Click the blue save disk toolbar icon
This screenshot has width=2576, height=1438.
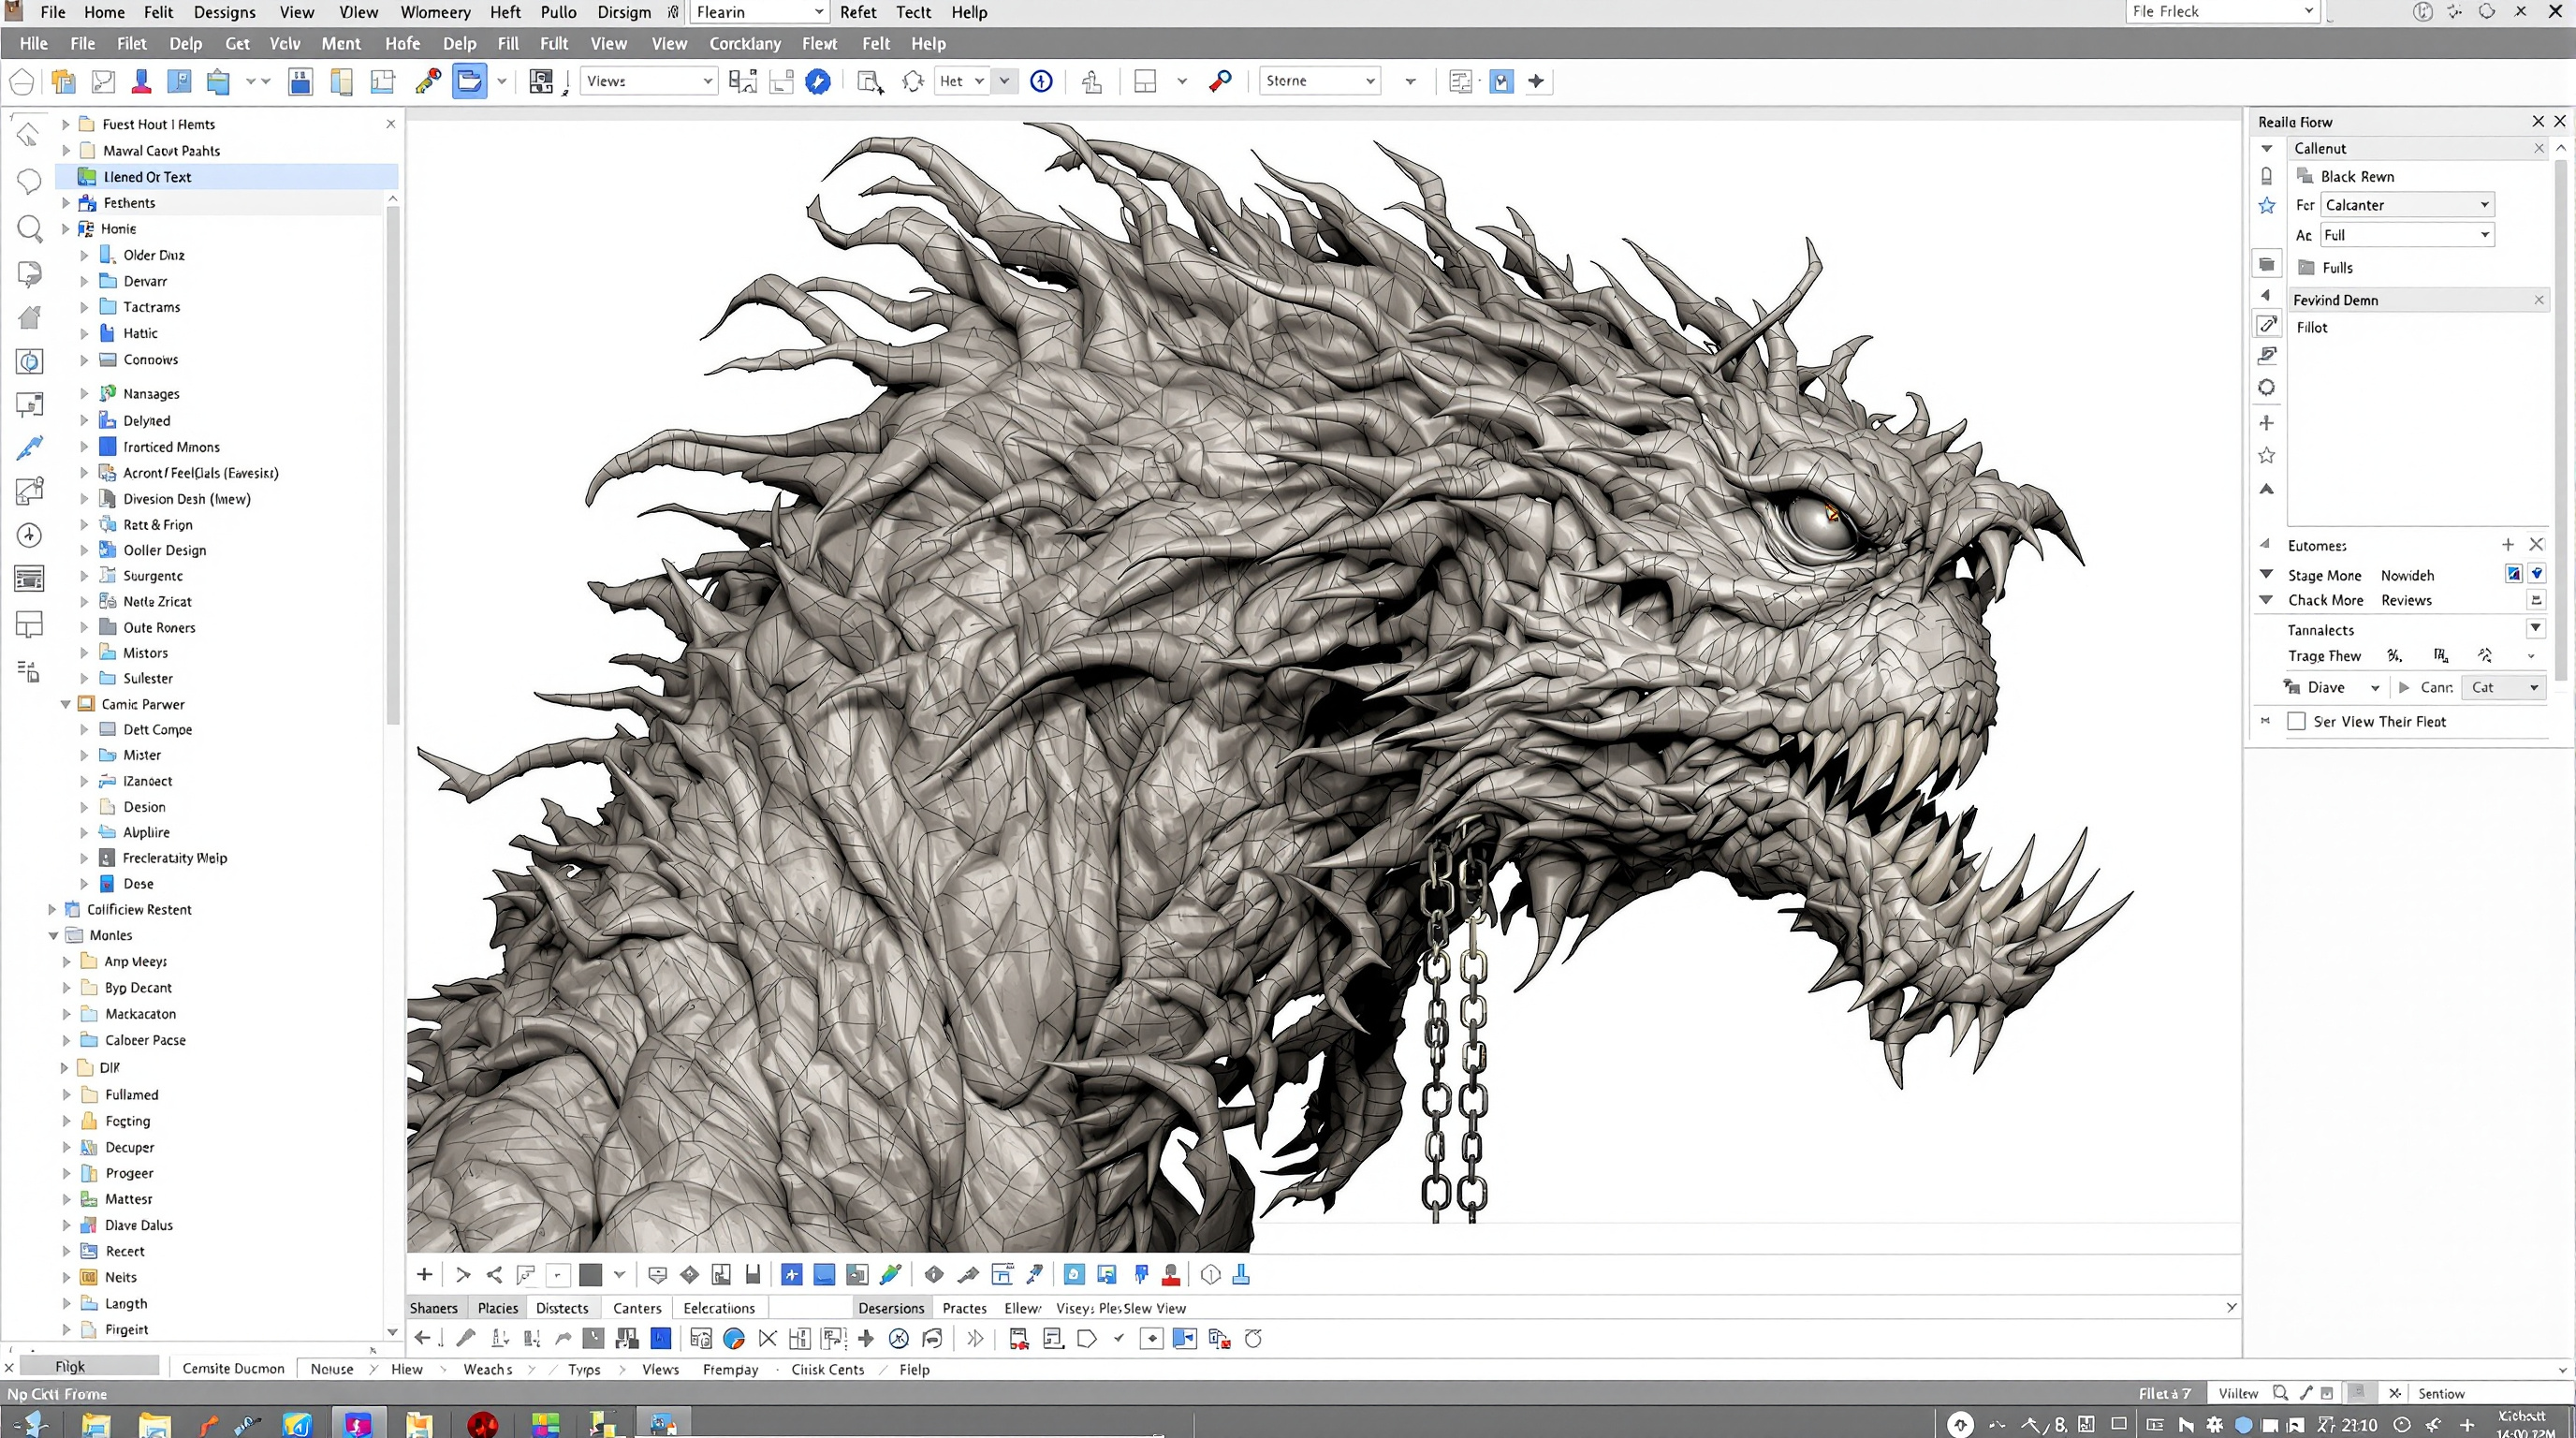(x=300, y=82)
